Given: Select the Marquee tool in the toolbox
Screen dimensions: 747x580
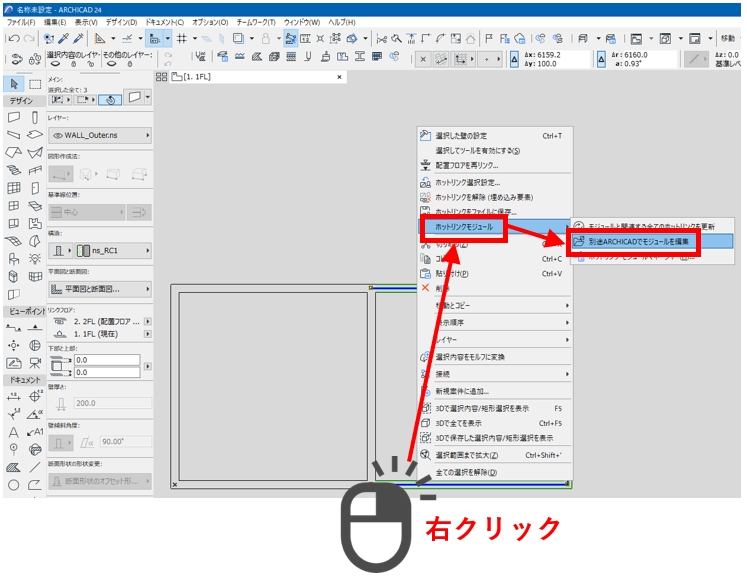Looking at the screenshot, I should [x=35, y=84].
